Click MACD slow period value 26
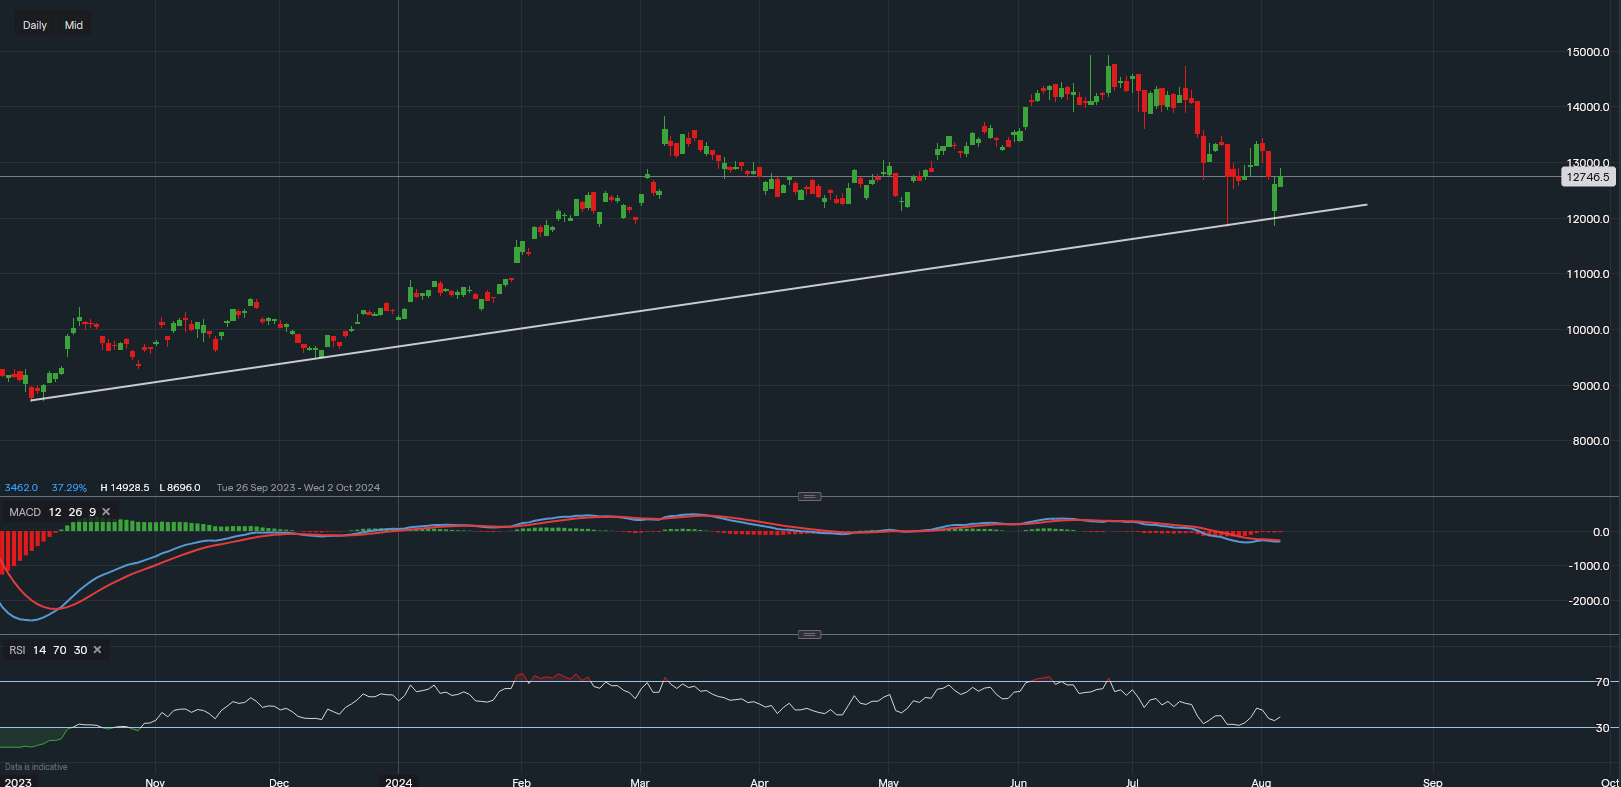The image size is (1621, 787). pos(75,512)
